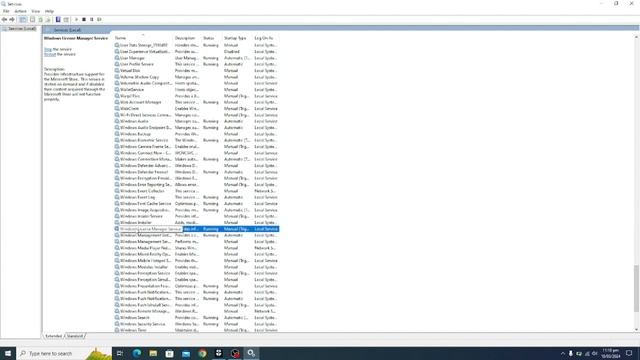The height and width of the screenshot is (360, 640).
Task: Select the WebClient service row
Action: [x=196, y=109]
